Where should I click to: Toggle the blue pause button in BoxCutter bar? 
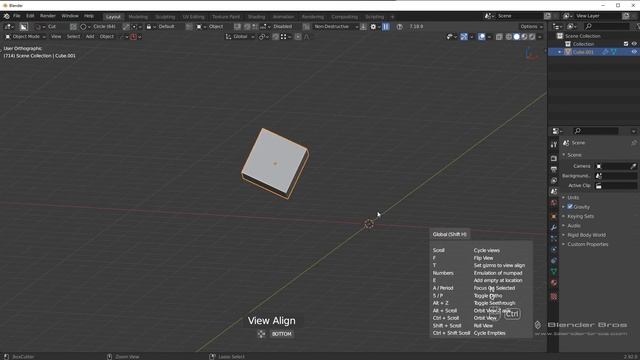click(x=386, y=27)
